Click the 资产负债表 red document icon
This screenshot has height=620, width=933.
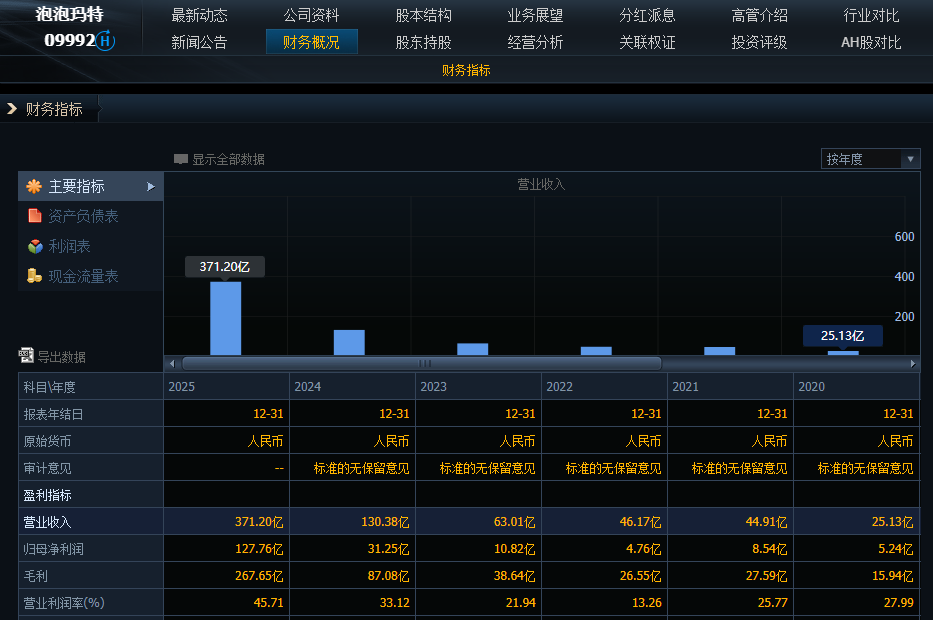34,216
